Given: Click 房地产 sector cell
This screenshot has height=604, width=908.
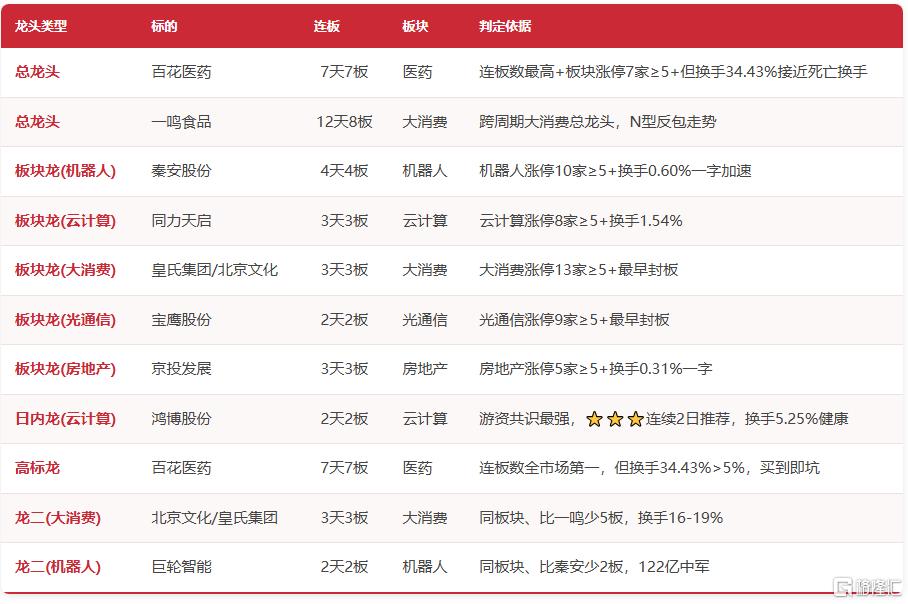Looking at the screenshot, I should [425, 369].
